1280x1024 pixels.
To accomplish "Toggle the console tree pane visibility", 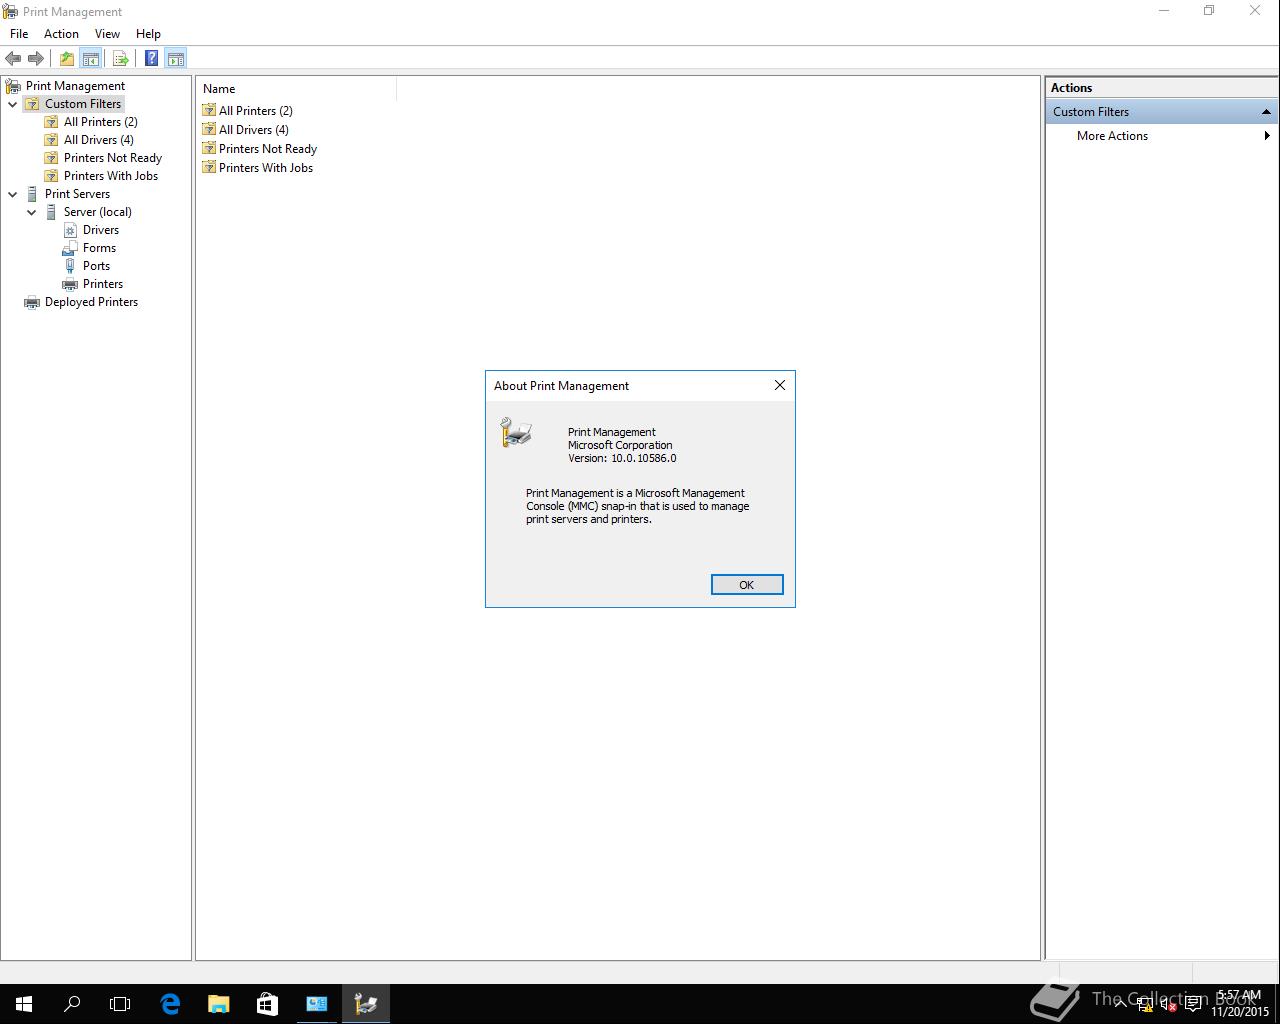I will pos(91,57).
